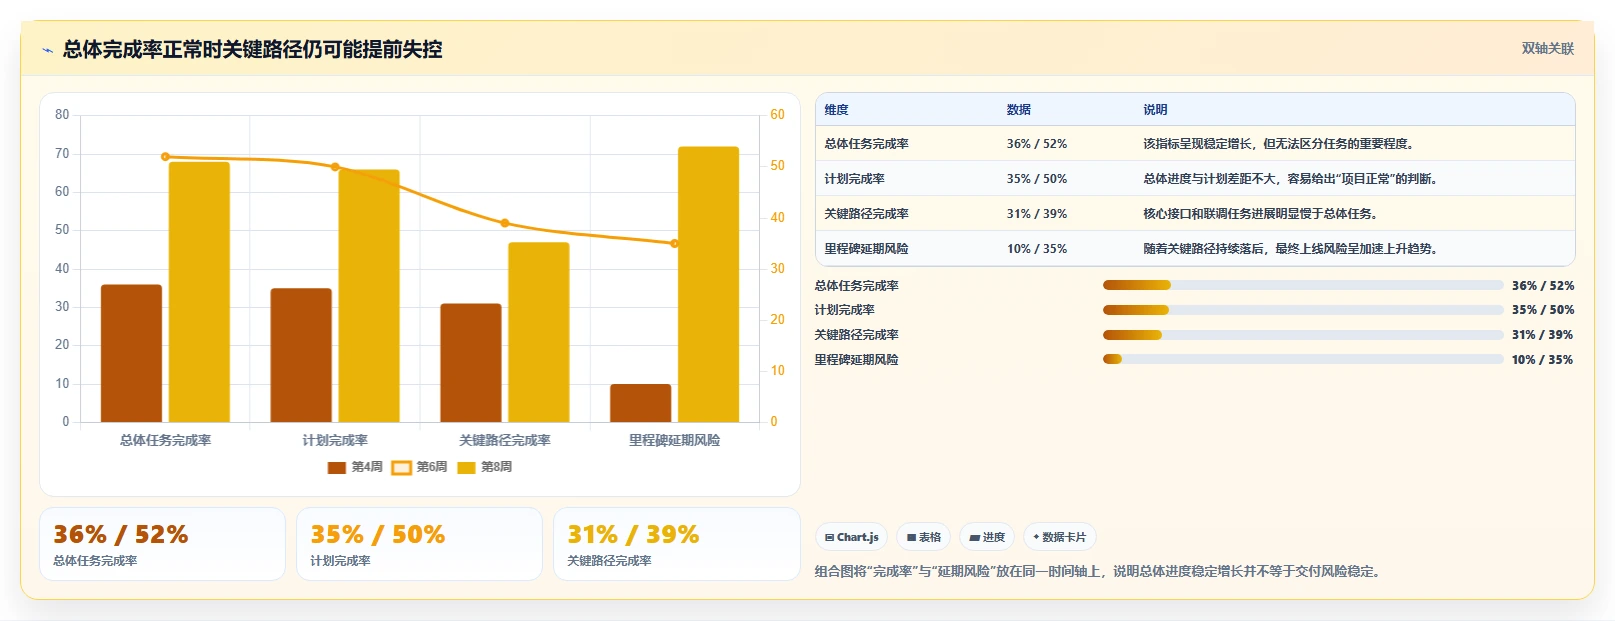Select the 数据卡片 tag chip

pos(1060,537)
